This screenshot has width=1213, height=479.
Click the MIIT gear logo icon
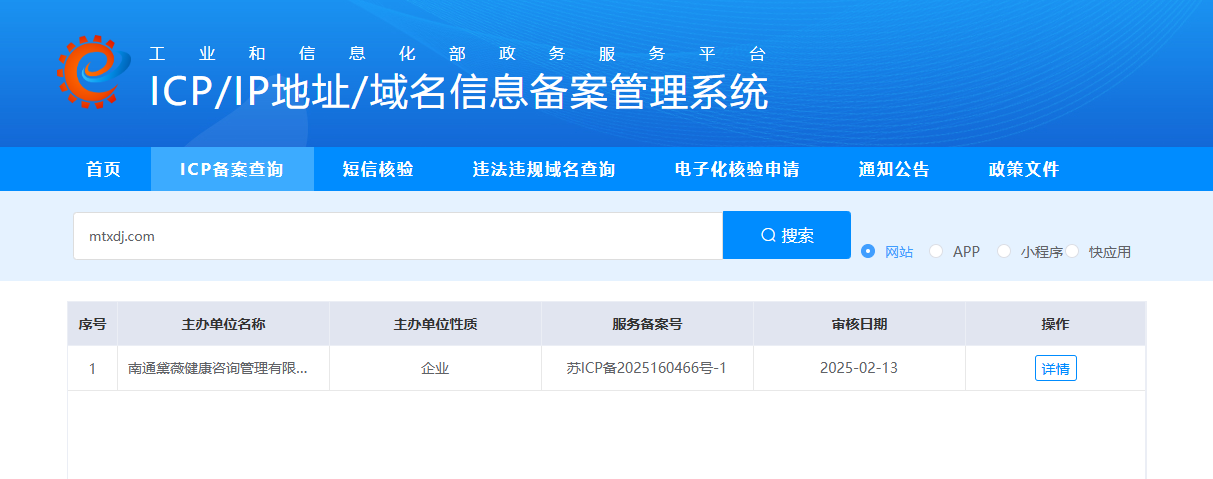tap(94, 71)
